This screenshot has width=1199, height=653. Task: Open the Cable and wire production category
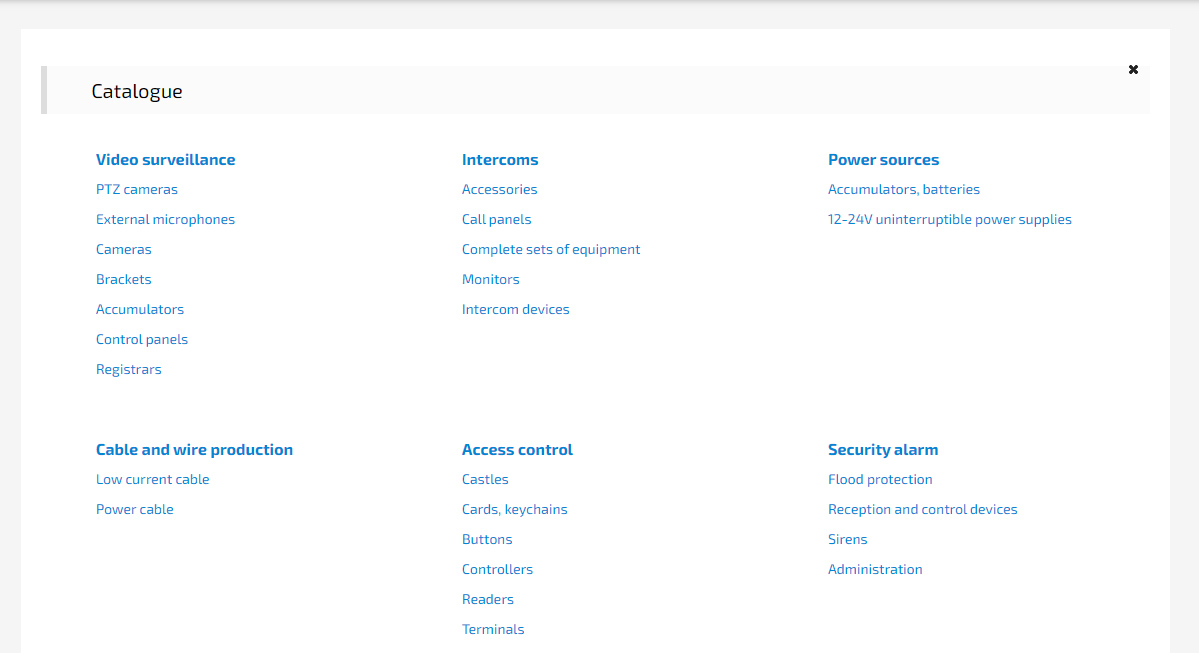coord(194,449)
